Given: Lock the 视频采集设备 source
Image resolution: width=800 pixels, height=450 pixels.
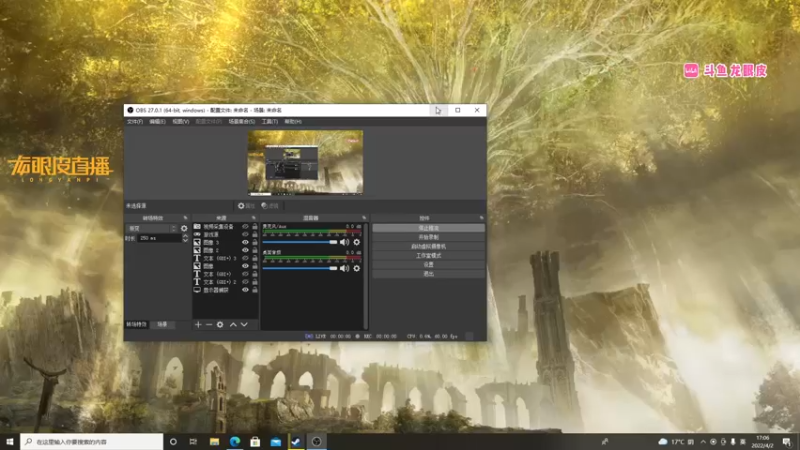Looking at the screenshot, I should point(255,227).
